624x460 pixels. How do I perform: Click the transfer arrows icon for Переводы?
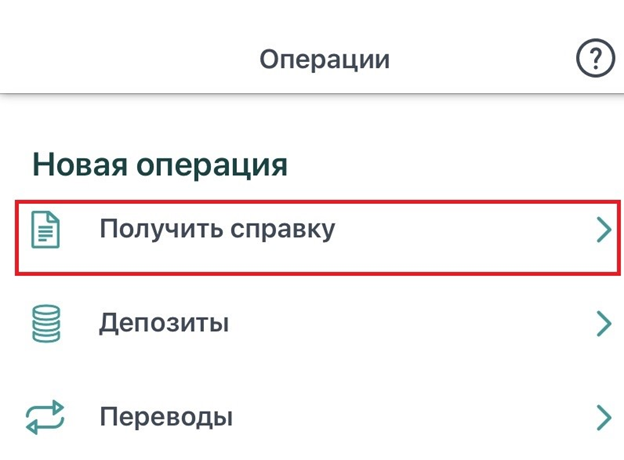point(47,415)
